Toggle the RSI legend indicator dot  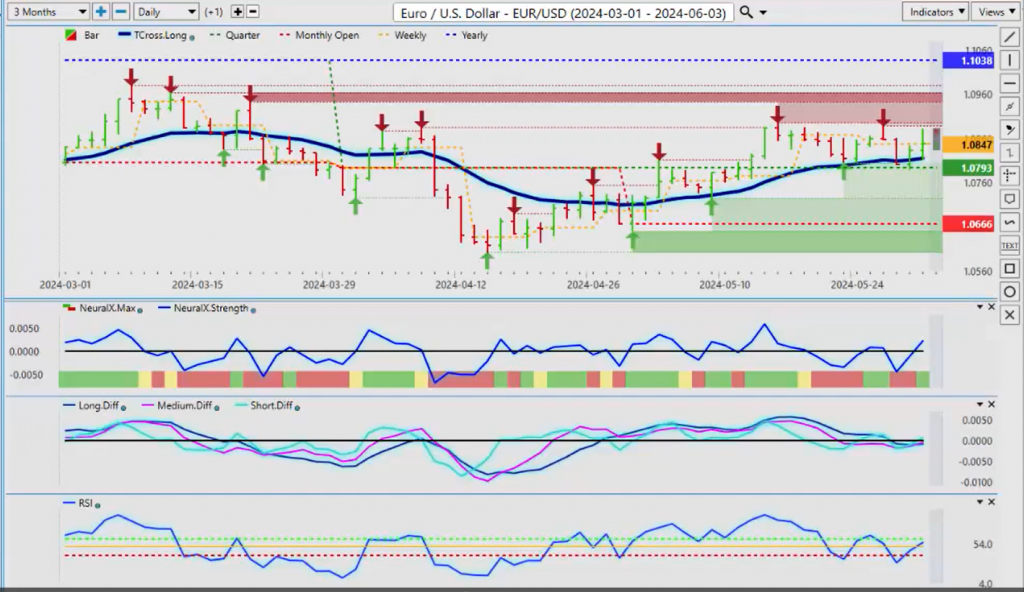click(x=98, y=505)
